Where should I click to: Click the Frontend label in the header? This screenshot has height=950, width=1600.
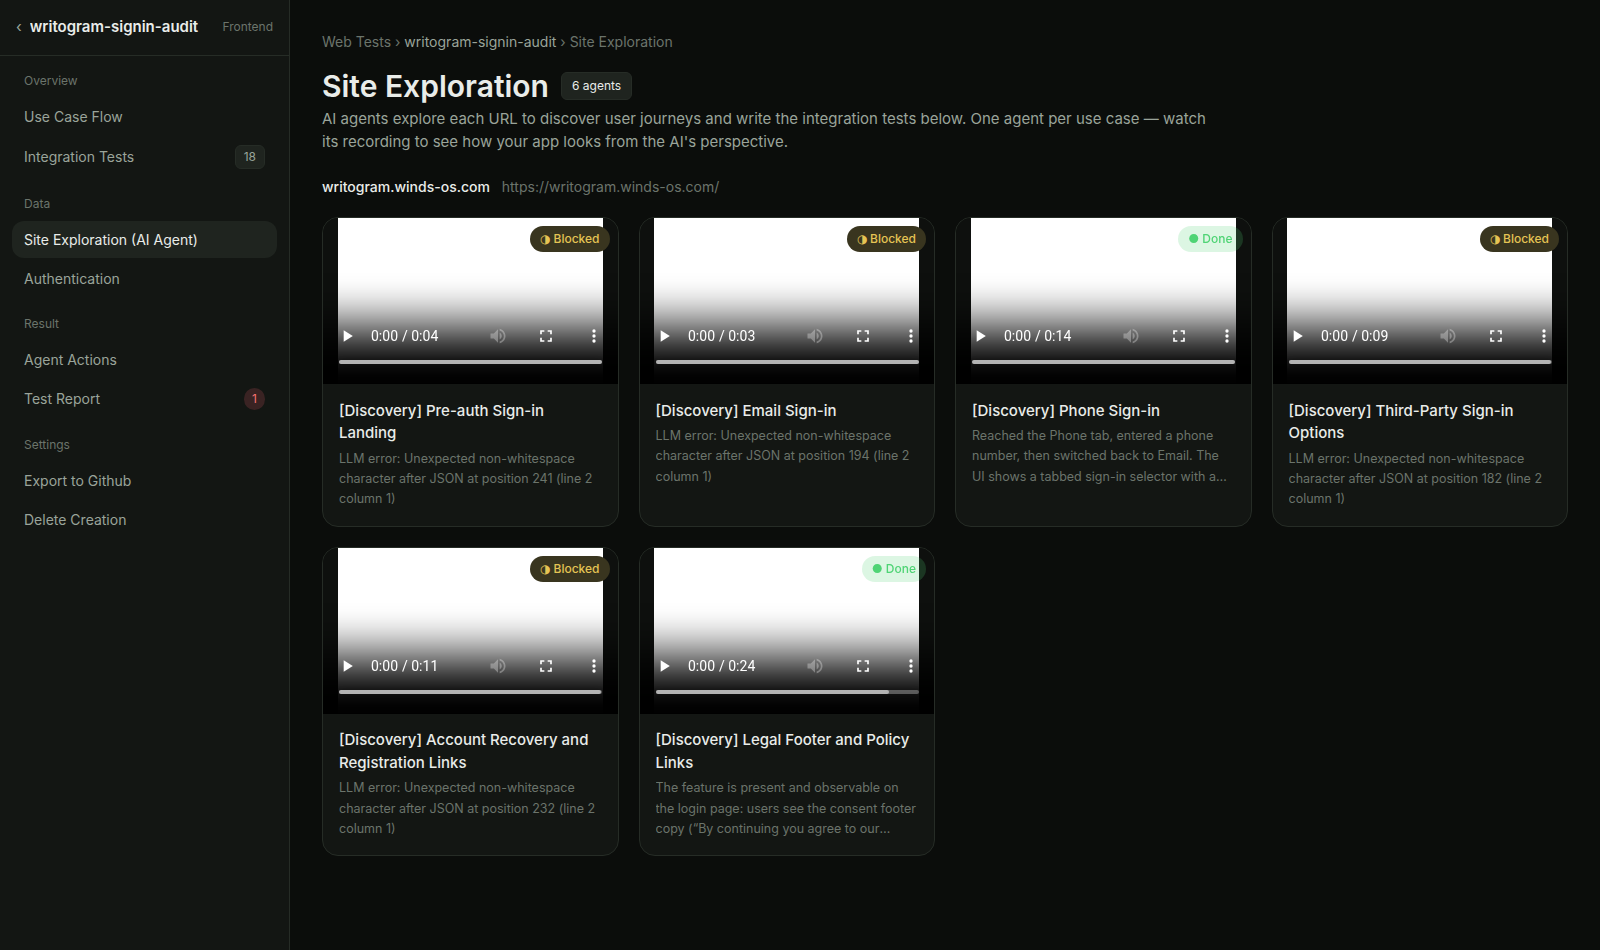click(x=247, y=27)
